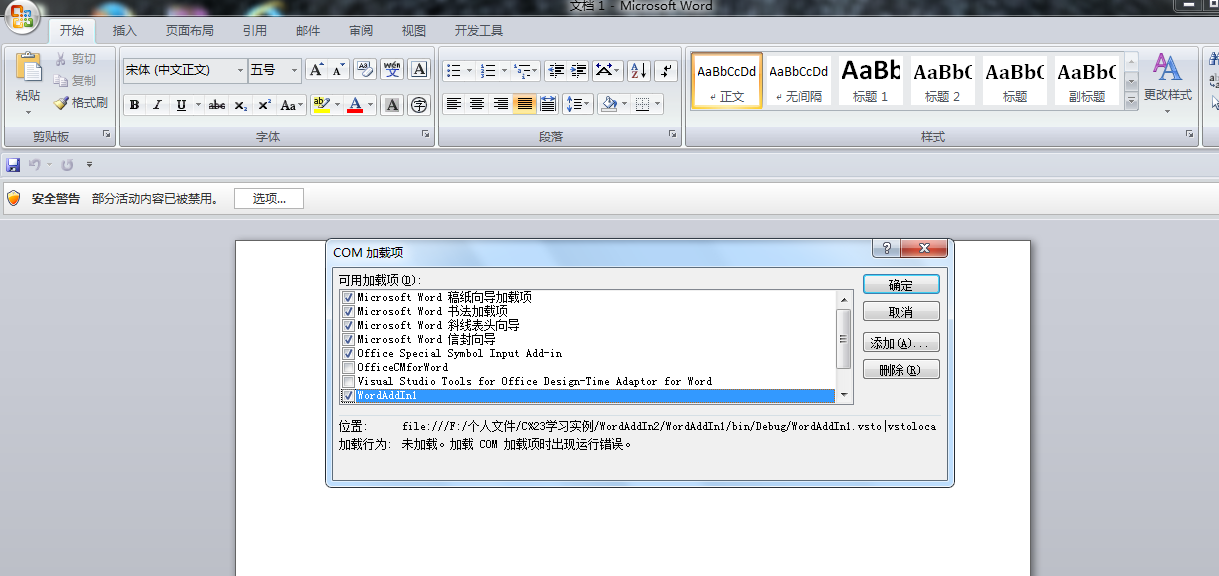Toggle Italic formatting
This screenshot has width=1219, height=576.
(157, 105)
